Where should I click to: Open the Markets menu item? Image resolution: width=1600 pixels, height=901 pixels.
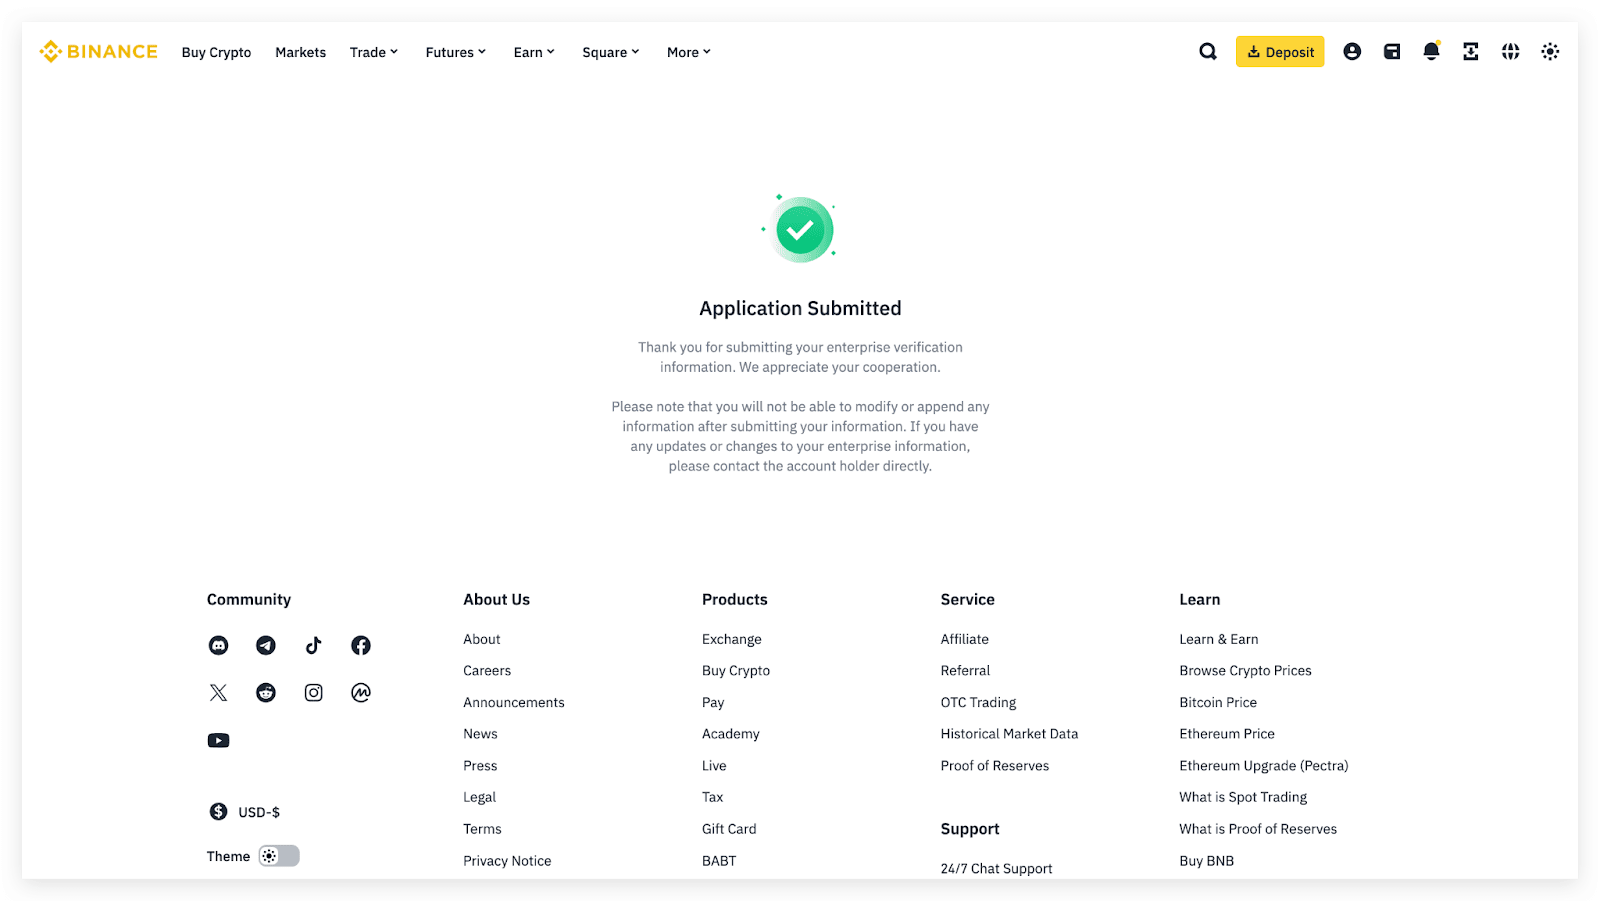pyautogui.click(x=300, y=52)
